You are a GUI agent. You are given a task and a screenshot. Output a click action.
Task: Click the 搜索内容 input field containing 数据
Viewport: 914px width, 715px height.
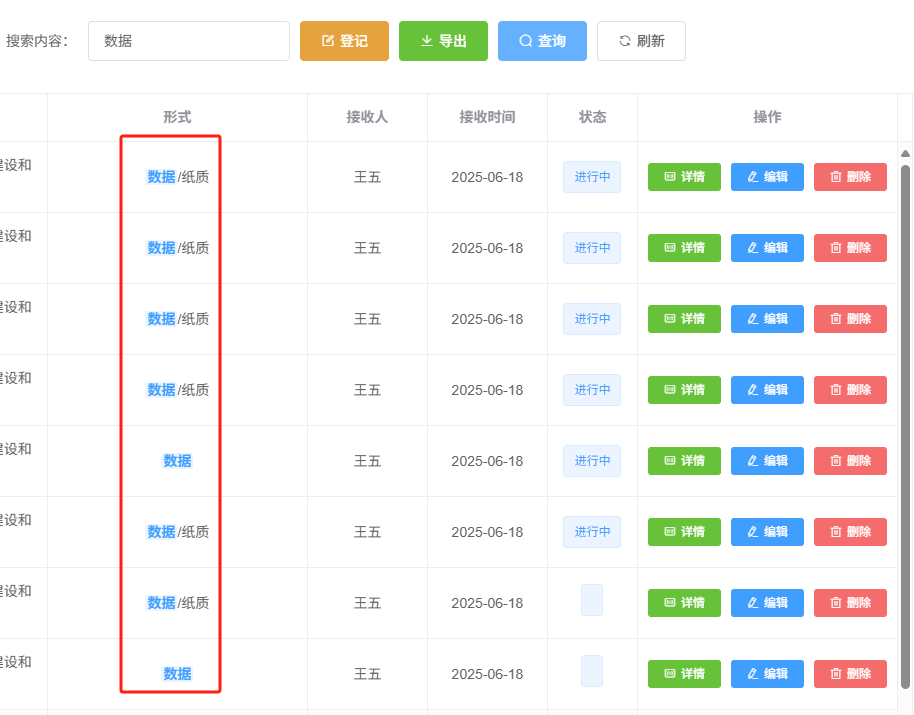point(189,41)
